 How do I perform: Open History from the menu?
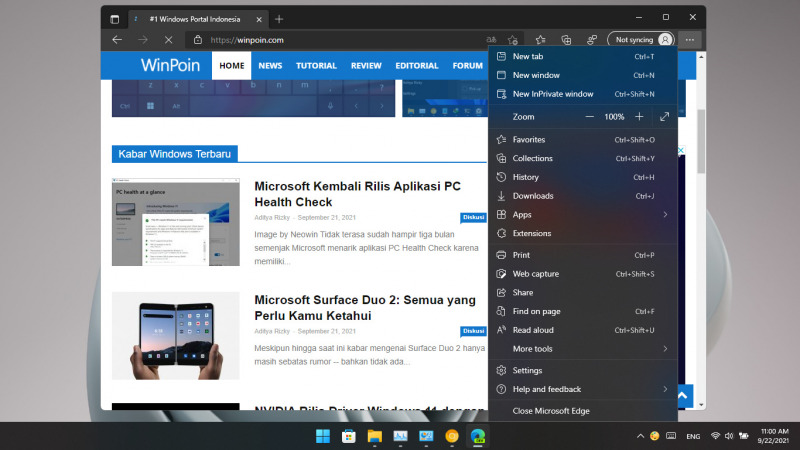[583, 177]
